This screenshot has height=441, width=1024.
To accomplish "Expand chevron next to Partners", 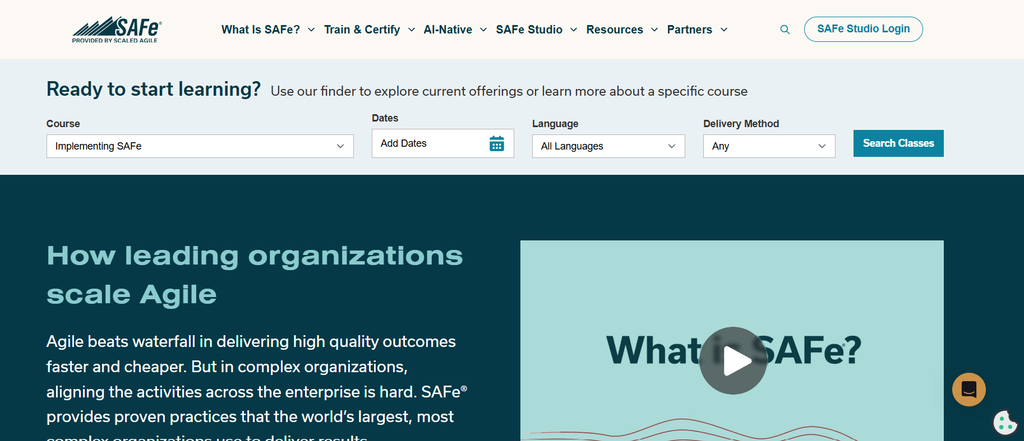I will tap(724, 29).
